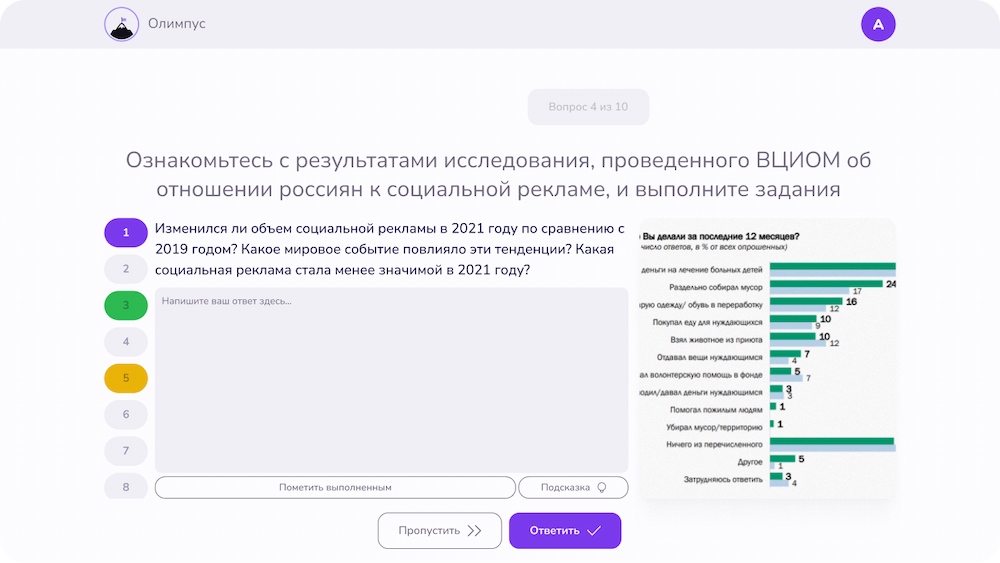This screenshot has width=1000, height=563.
Task: Select task number 4 in the side list
Action: click(x=126, y=342)
